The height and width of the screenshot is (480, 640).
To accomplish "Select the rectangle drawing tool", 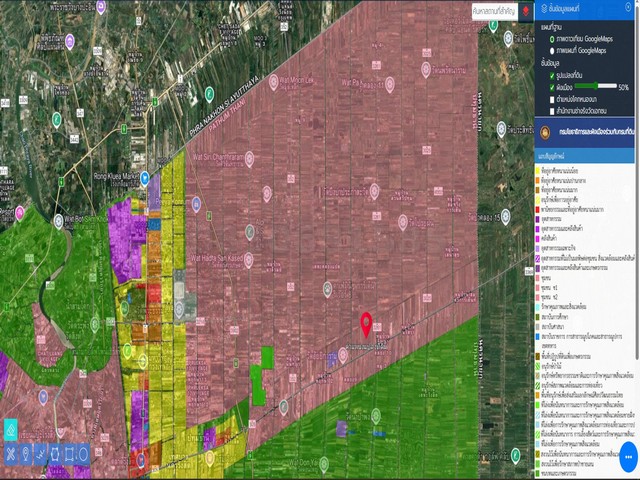I will (69, 454).
